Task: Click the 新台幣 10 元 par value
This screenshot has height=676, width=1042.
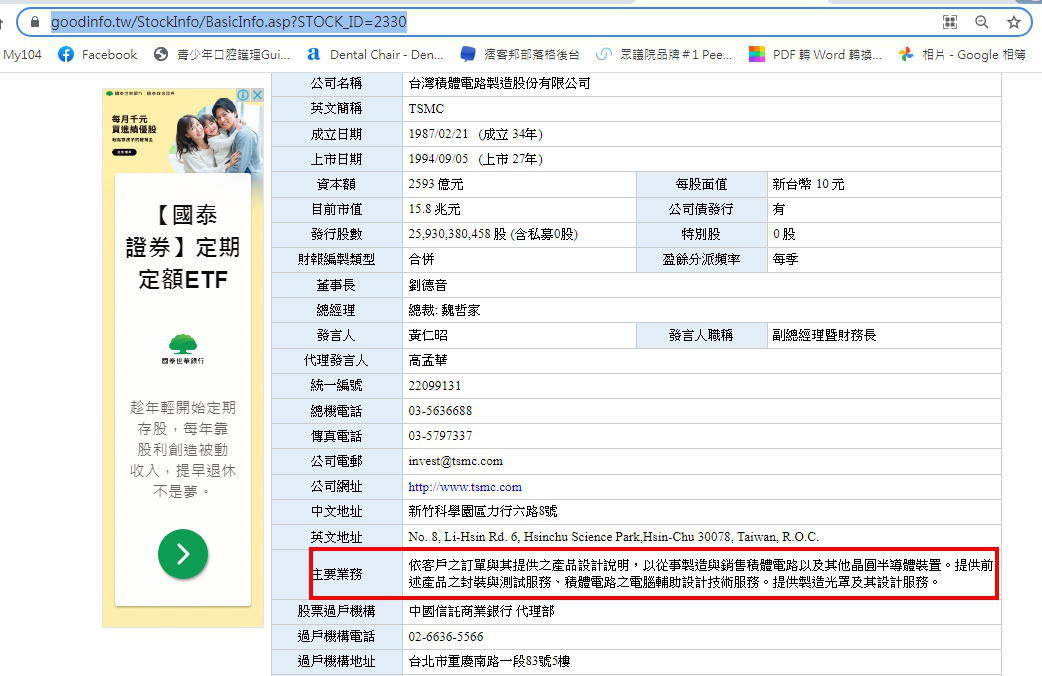Action: (808, 184)
